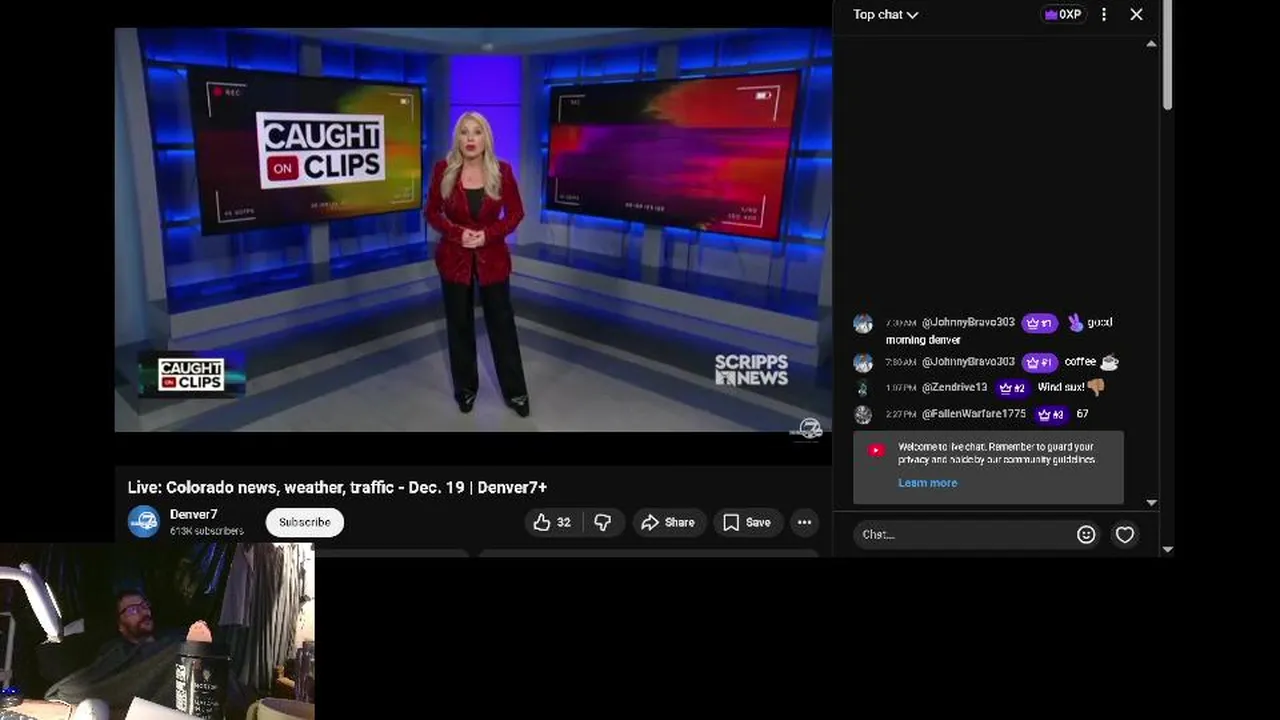Screen dimensions: 1280x720
Task: Open avatar of @Zendrive13
Action: 863,388
